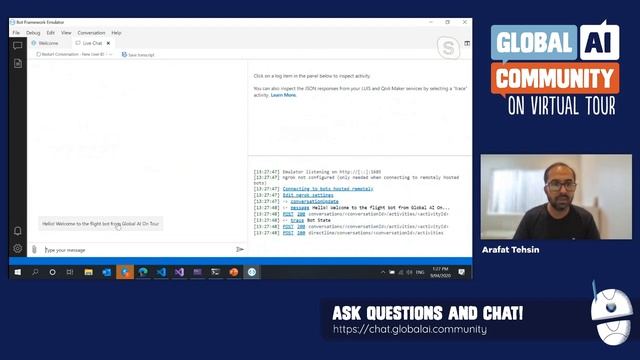Open the Conversation menu
640x360 pixels.
(x=91, y=33)
